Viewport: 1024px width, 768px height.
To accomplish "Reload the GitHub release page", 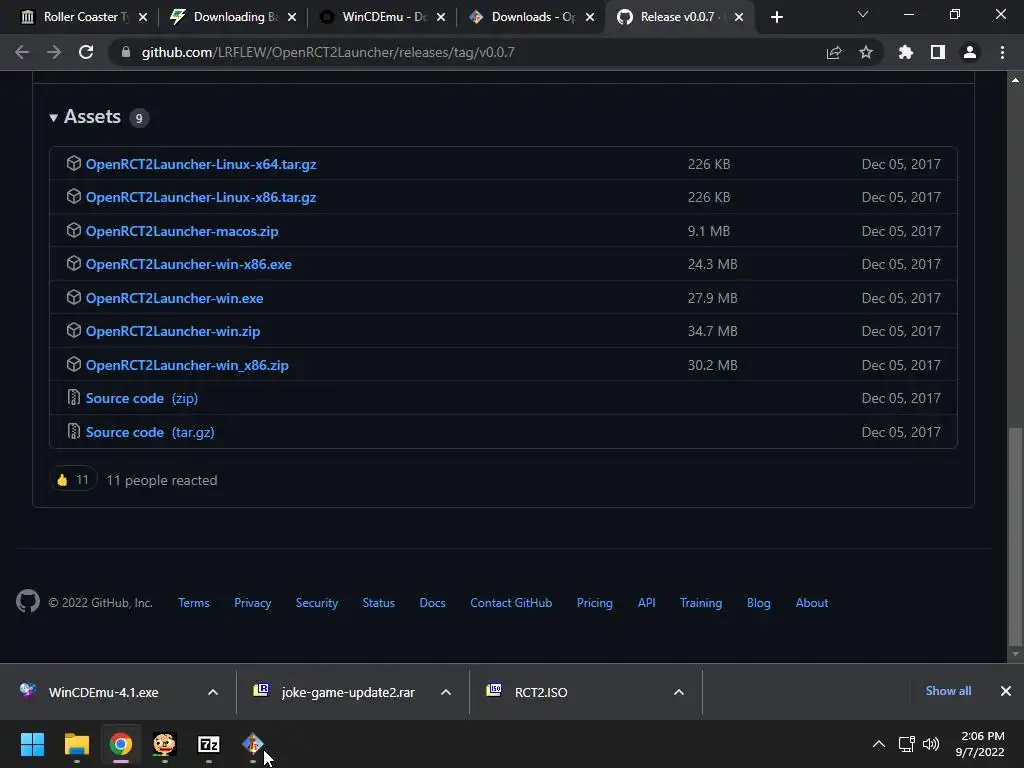I will pos(86,52).
